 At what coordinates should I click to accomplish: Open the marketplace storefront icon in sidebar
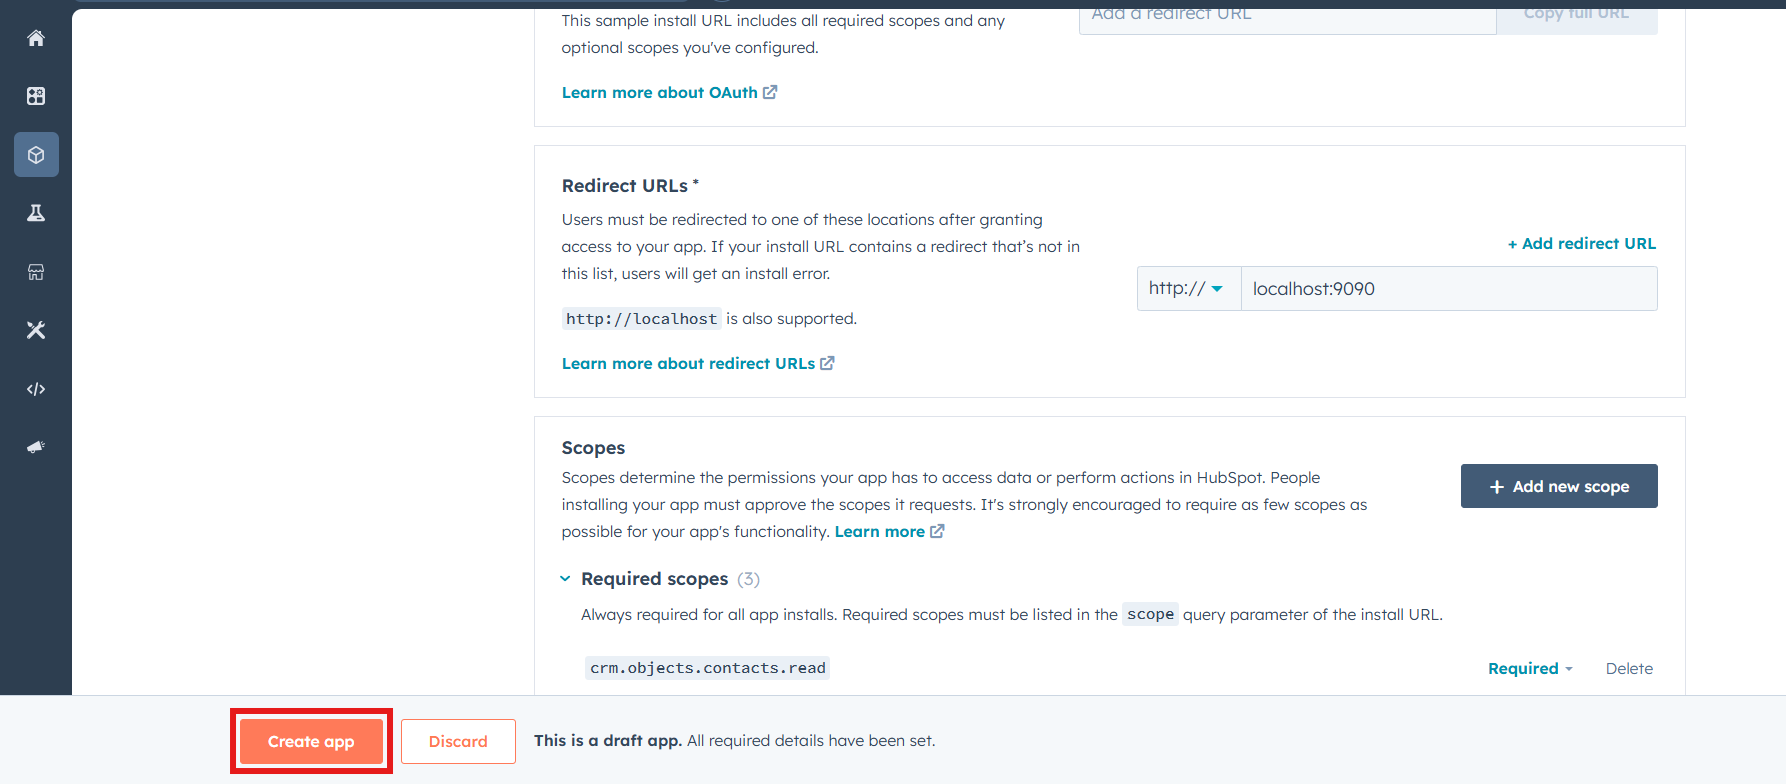tap(36, 272)
